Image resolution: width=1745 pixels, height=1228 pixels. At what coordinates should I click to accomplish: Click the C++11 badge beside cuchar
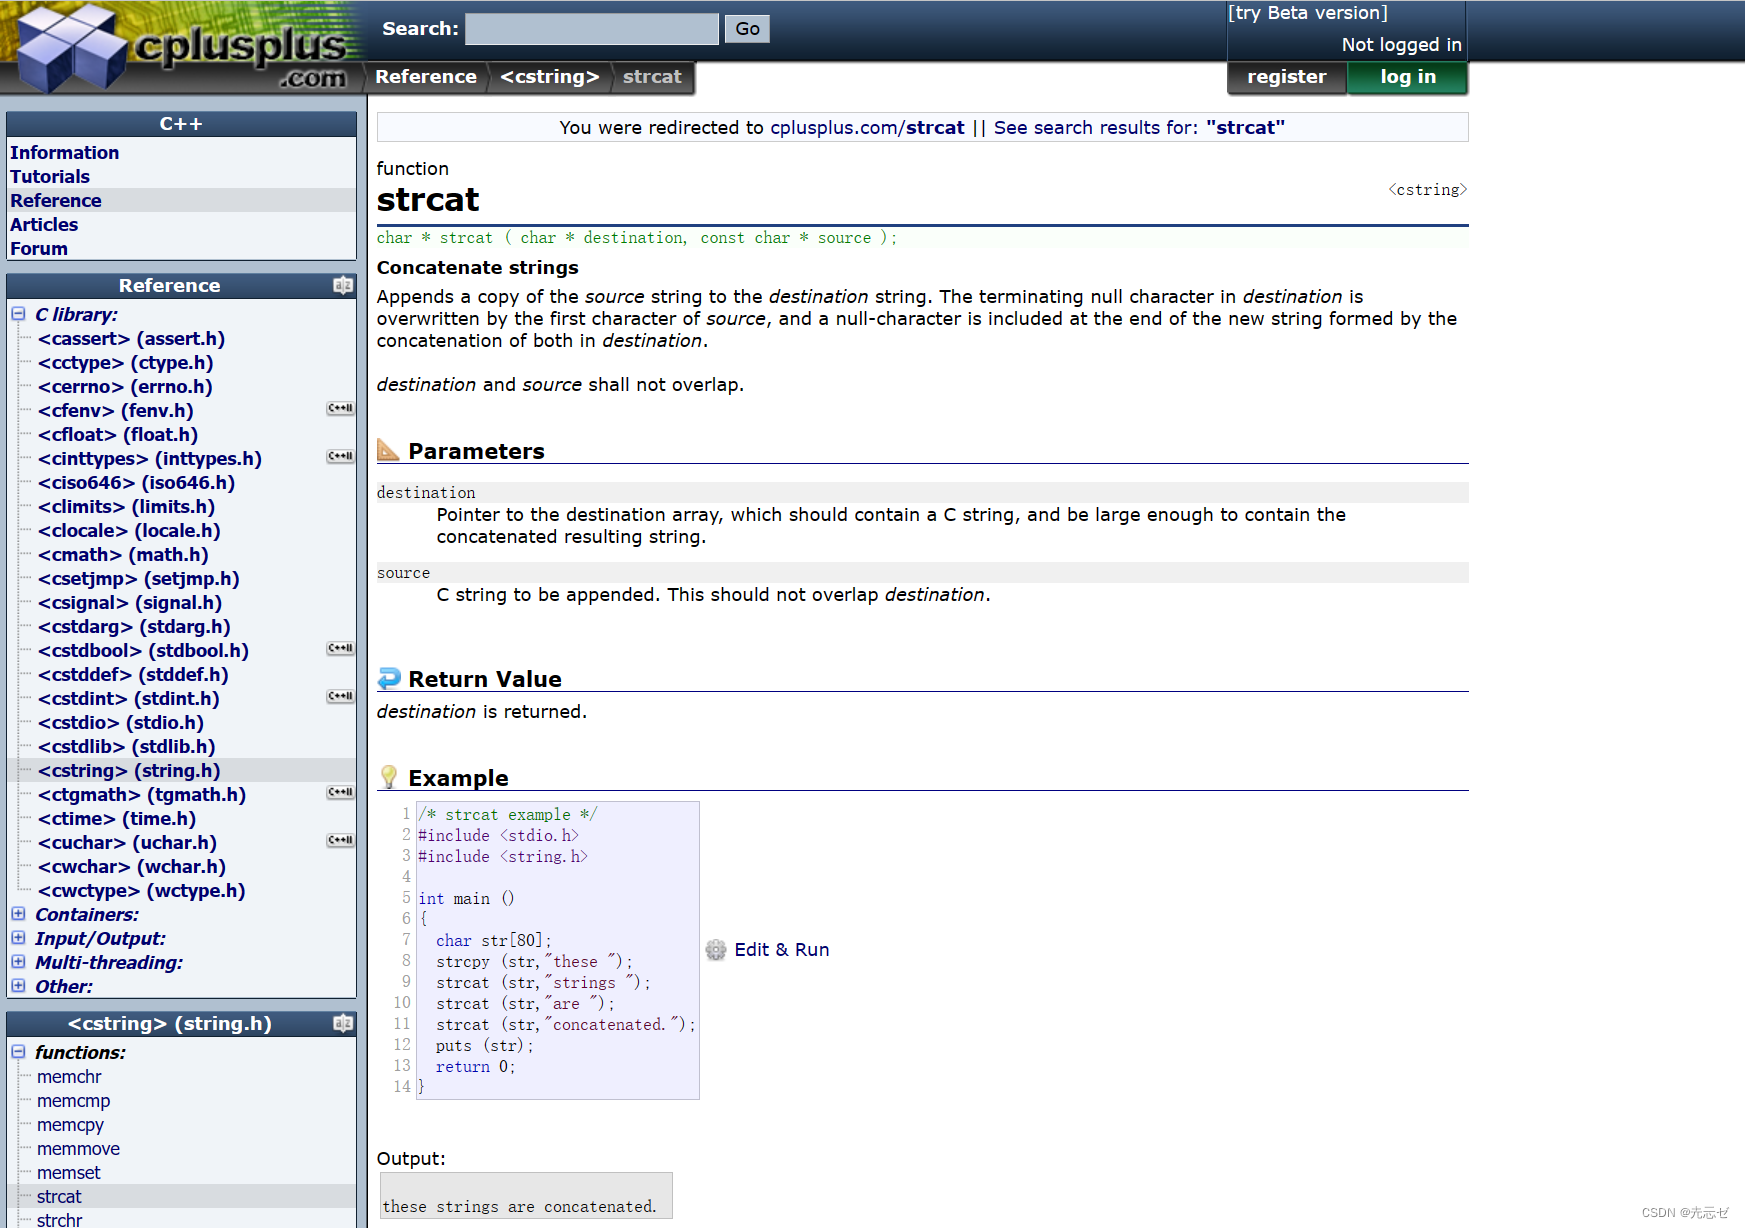click(341, 841)
